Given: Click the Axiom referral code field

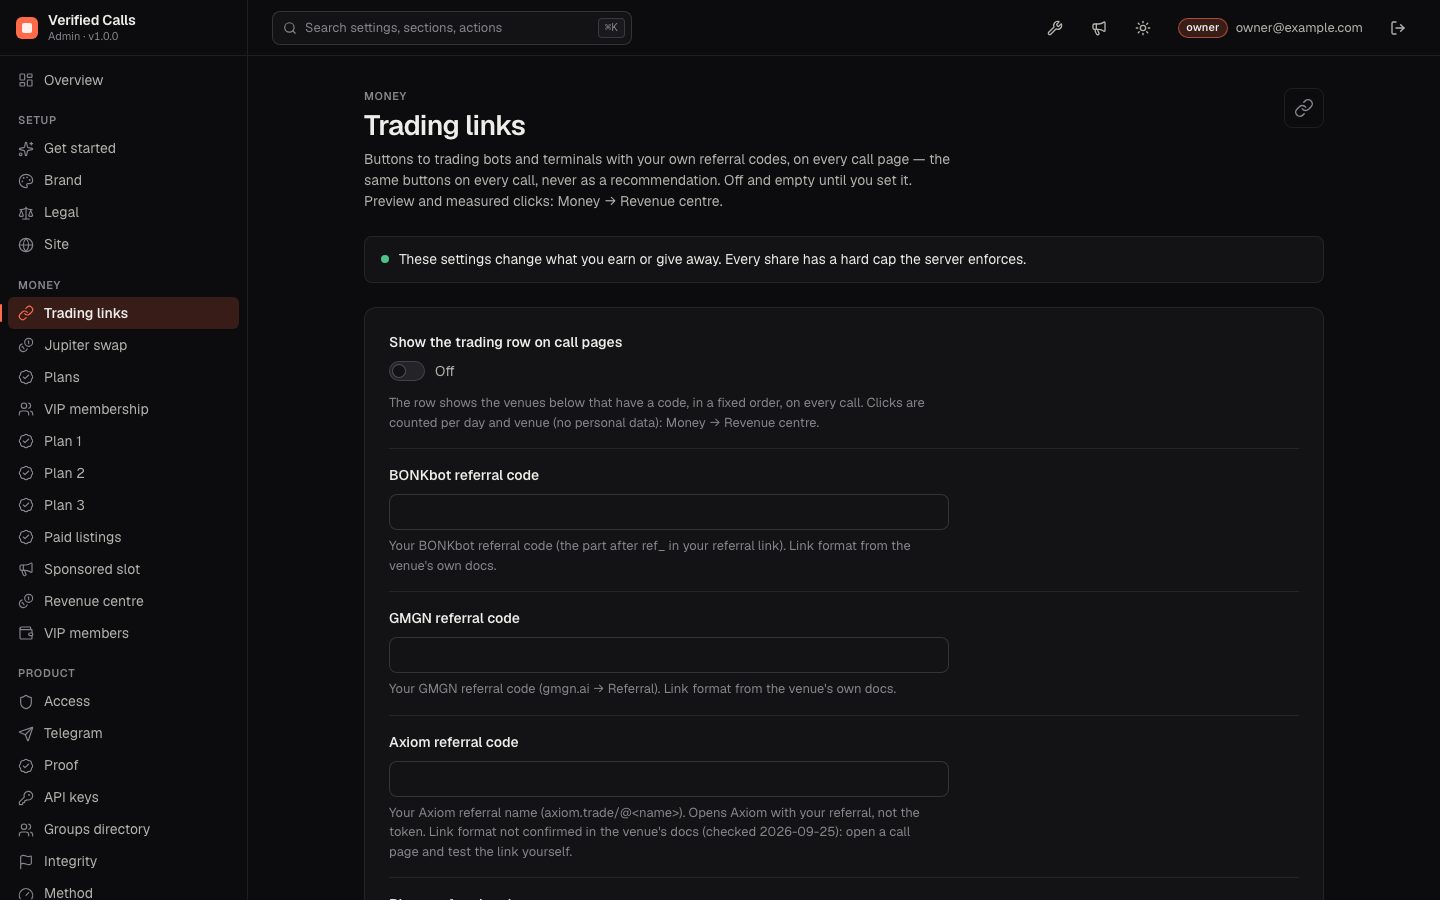Looking at the screenshot, I should click(x=669, y=779).
